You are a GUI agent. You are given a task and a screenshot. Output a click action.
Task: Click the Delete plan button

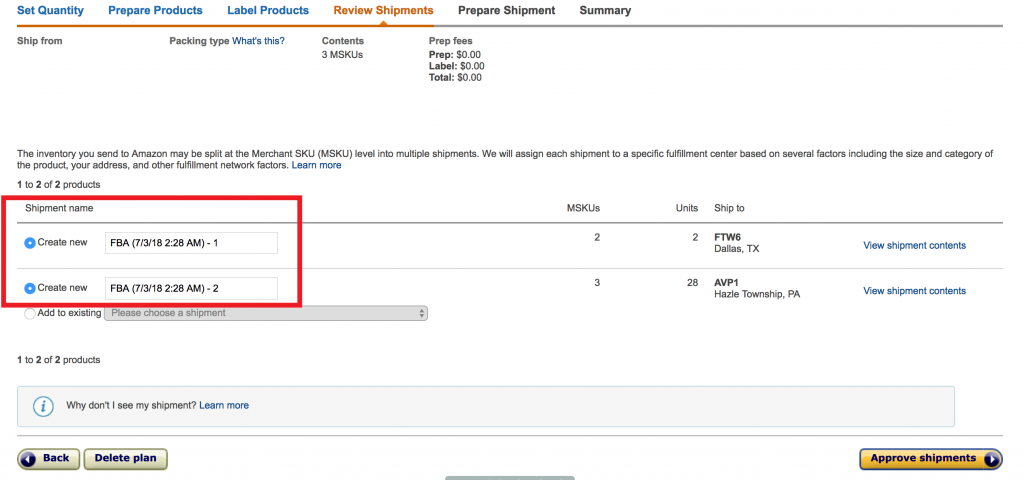125,459
